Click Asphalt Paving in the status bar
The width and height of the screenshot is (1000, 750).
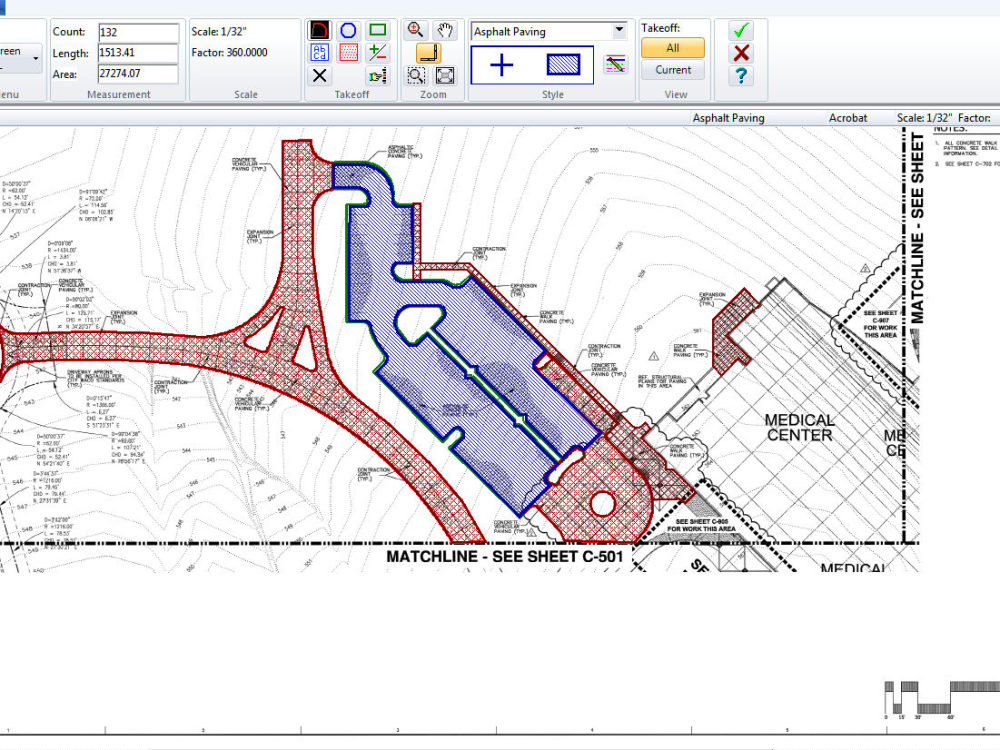(x=728, y=118)
